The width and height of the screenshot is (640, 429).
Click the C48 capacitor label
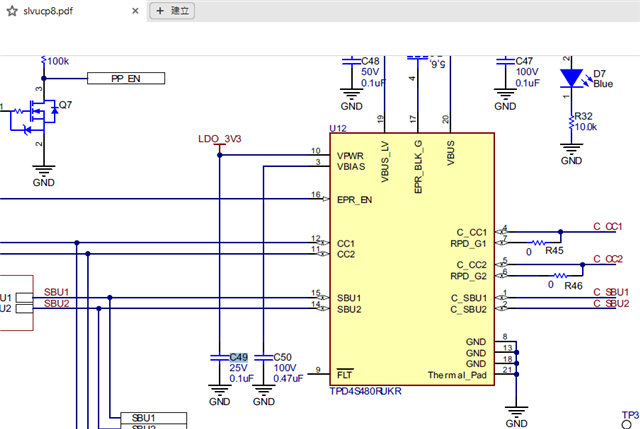[370, 61]
